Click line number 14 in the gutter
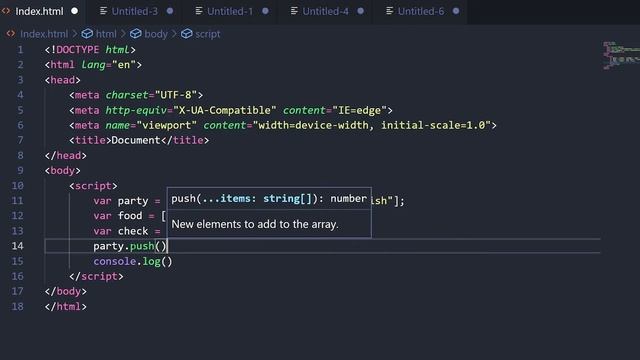 (x=18, y=246)
